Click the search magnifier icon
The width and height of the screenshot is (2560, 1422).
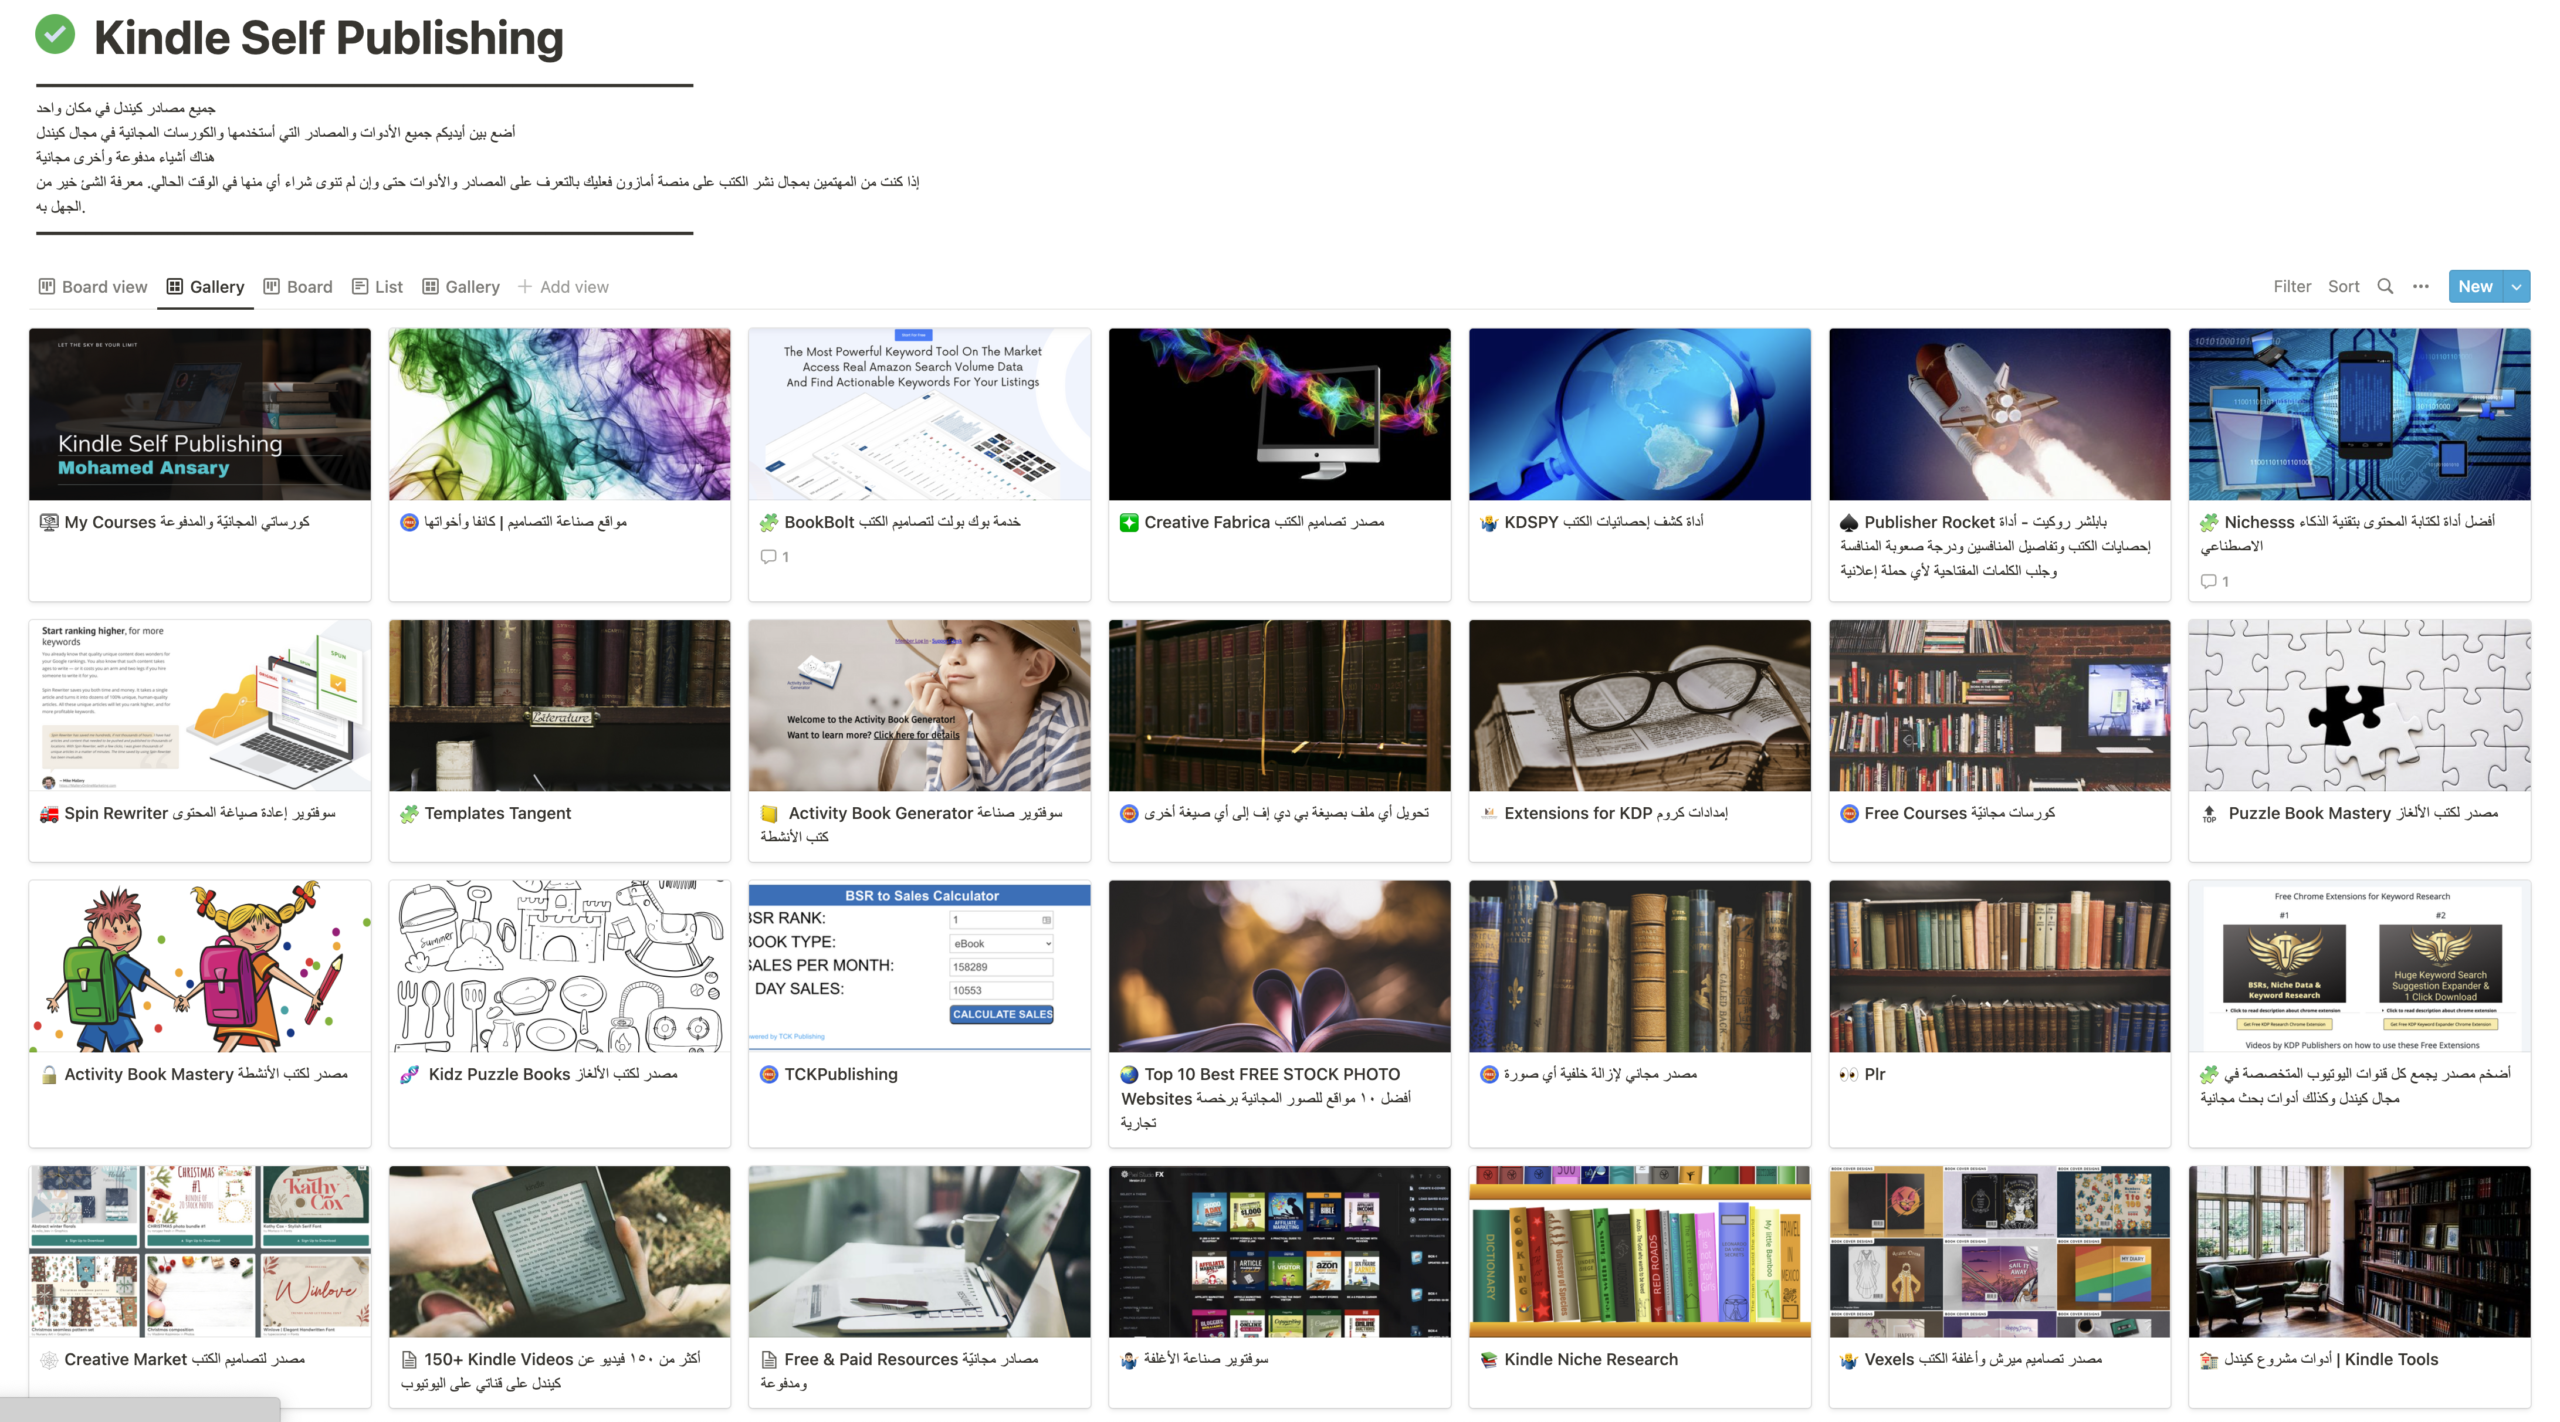(2385, 287)
